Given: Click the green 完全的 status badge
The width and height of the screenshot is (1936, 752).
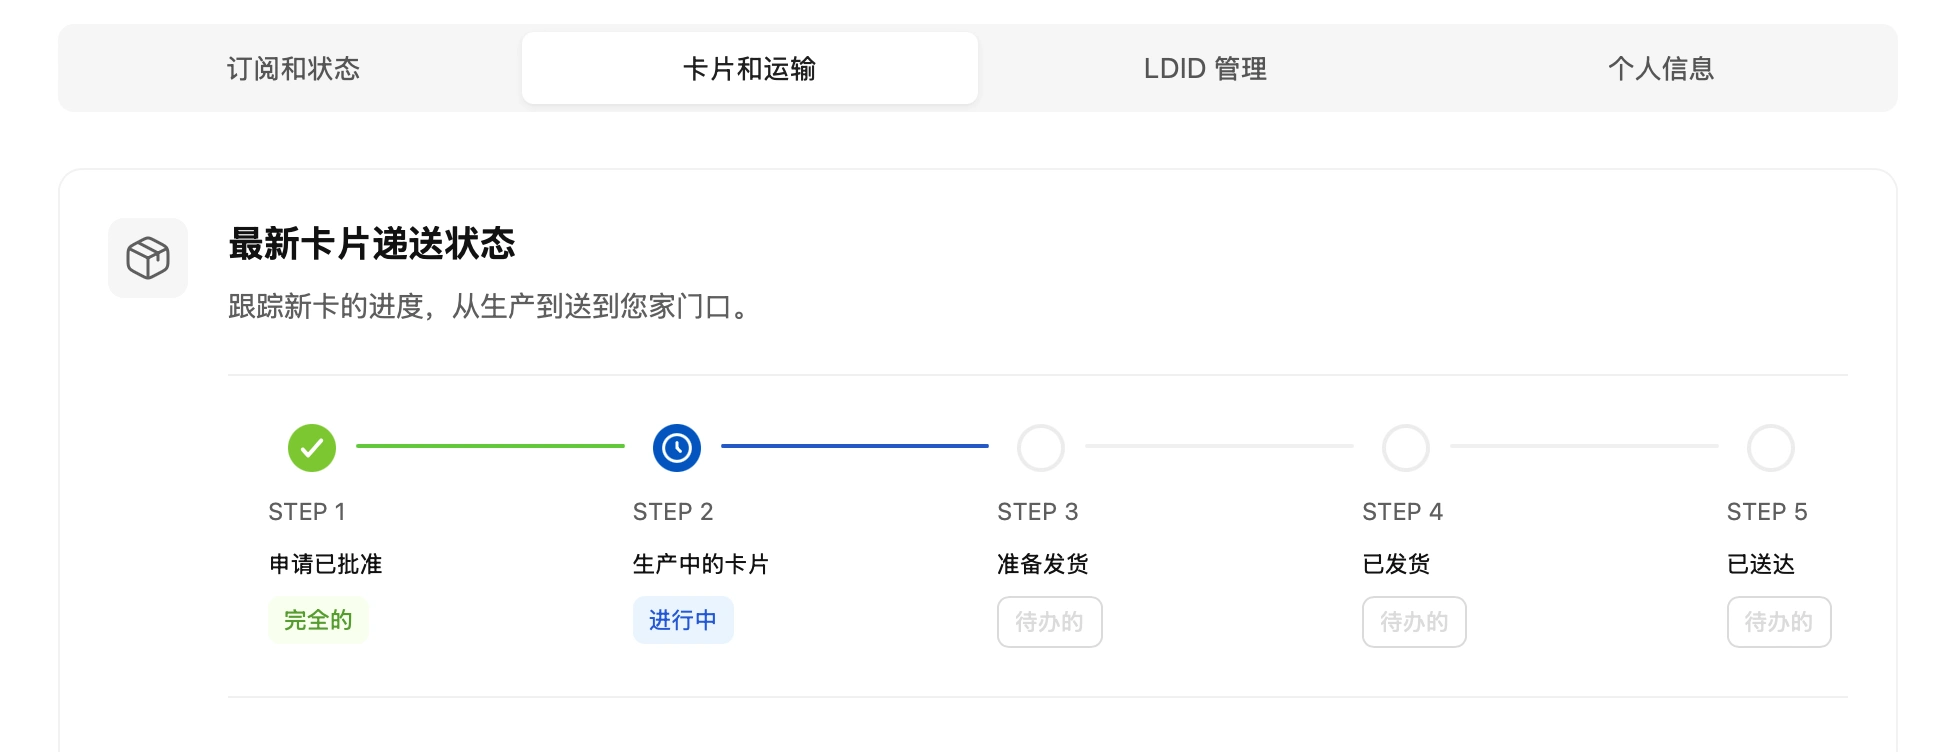Looking at the screenshot, I should 318,621.
